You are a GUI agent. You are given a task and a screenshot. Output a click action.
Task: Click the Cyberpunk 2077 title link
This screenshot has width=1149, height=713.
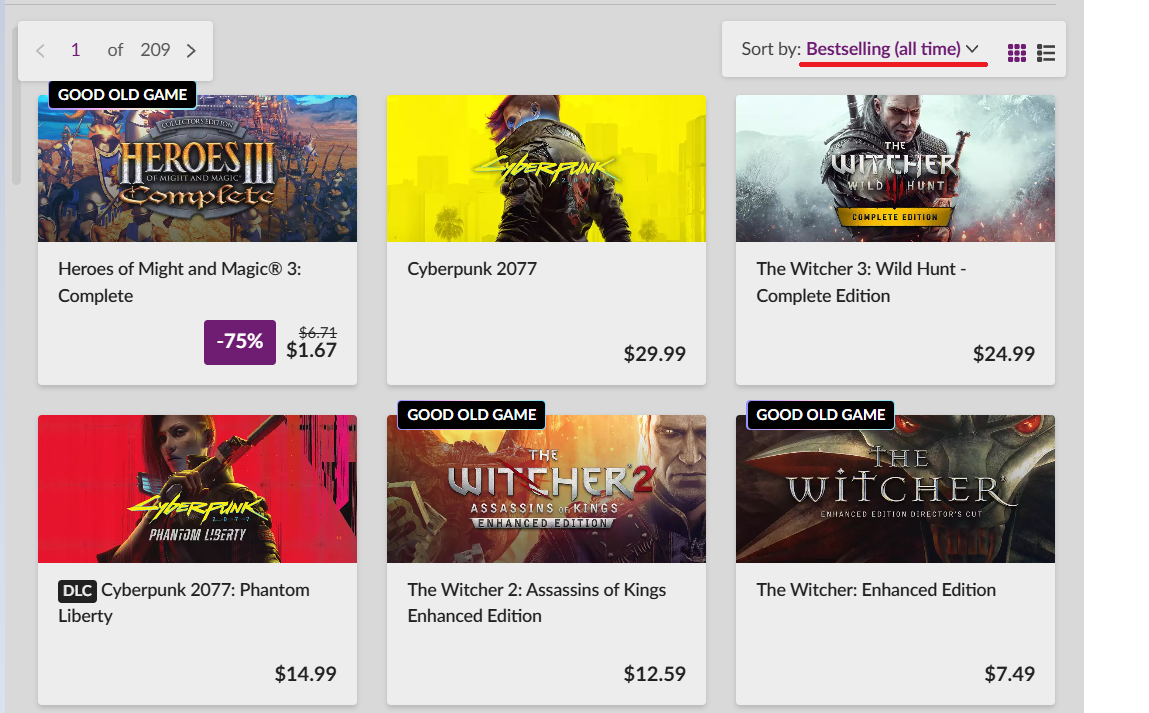click(472, 269)
